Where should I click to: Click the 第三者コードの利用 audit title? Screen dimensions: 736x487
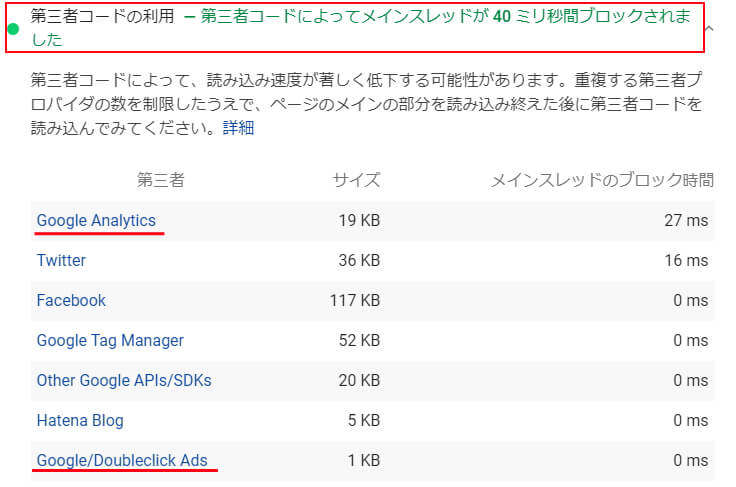click(102, 16)
